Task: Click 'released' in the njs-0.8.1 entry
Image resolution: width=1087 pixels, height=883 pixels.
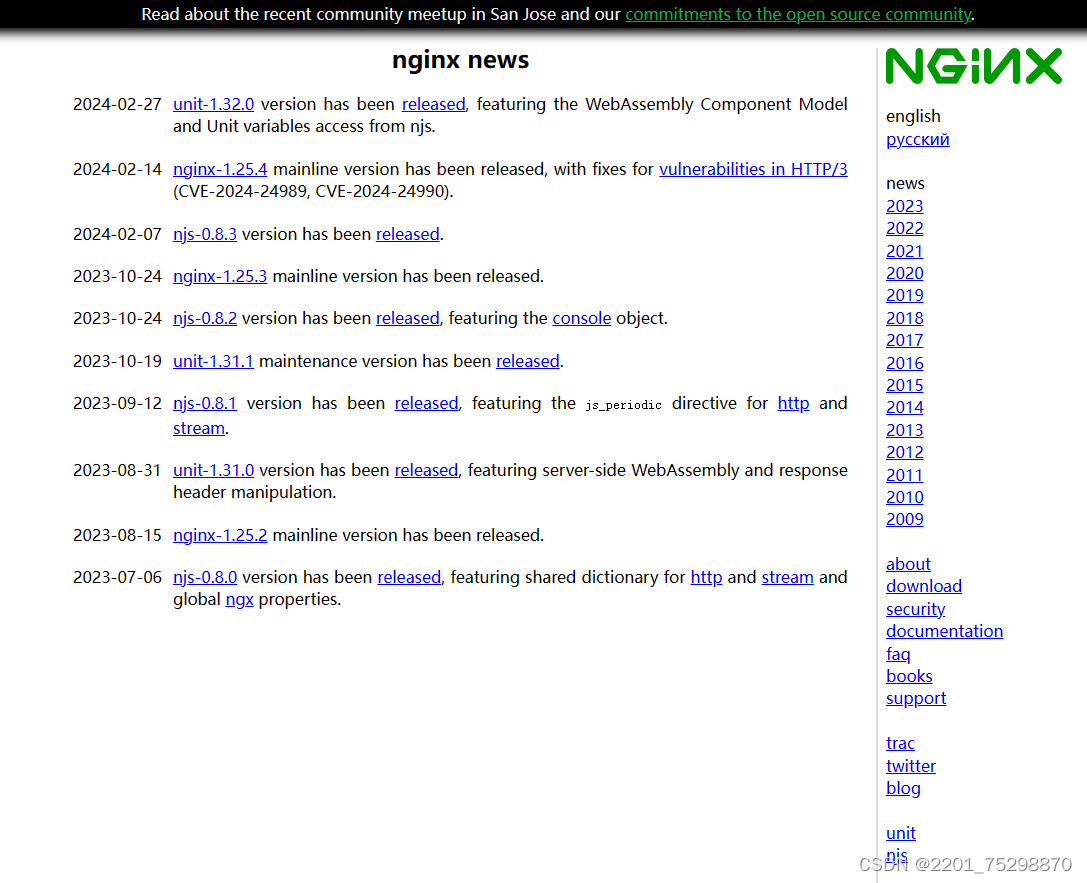Action: tap(426, 403)
